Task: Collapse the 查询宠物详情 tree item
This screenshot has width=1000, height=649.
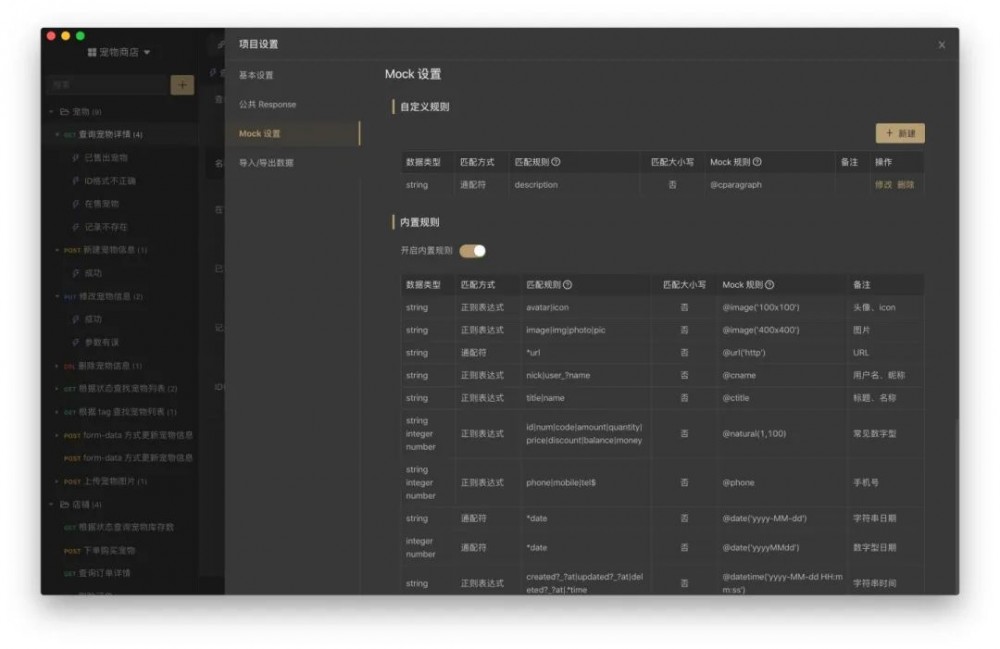Action: 56,134
